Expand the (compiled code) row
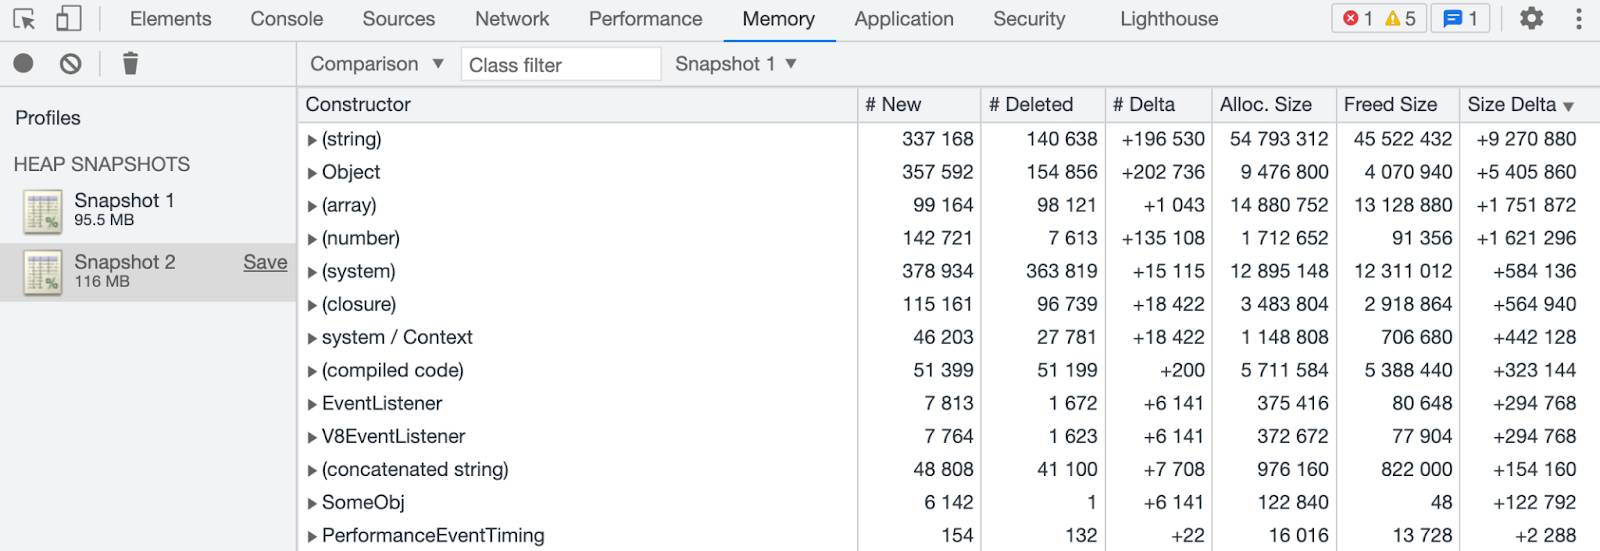Viewport: 1600px width, 551px height. coord(312,371)
